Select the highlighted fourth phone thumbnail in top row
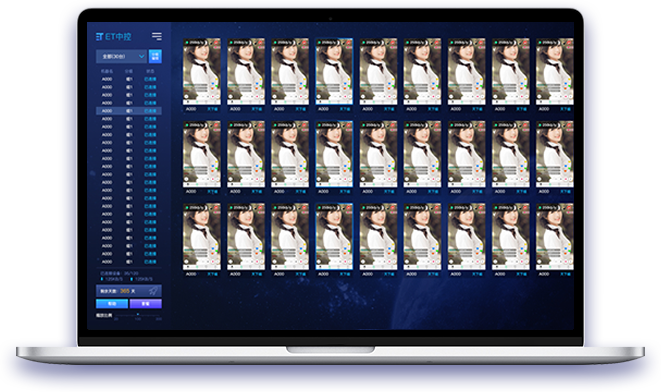Image resolution: width=661 pixels, height=392 pixels. pyautogui.click(x=334, y=71)
